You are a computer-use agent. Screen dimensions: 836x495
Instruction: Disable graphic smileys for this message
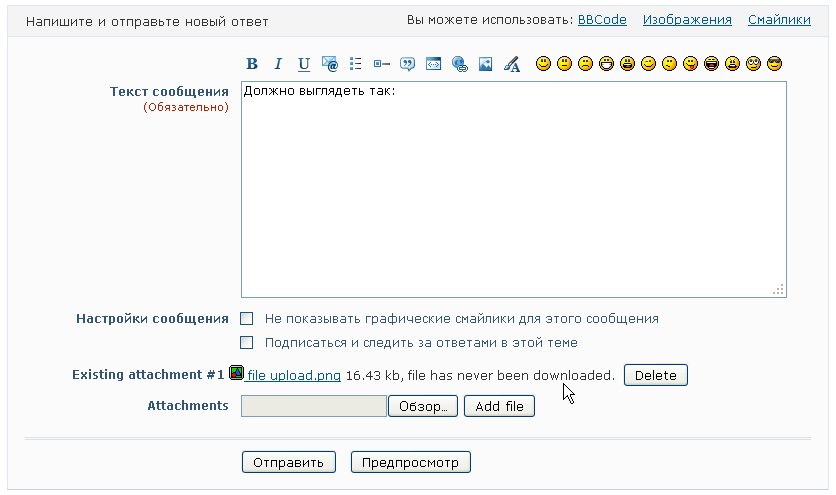(247, 319)
